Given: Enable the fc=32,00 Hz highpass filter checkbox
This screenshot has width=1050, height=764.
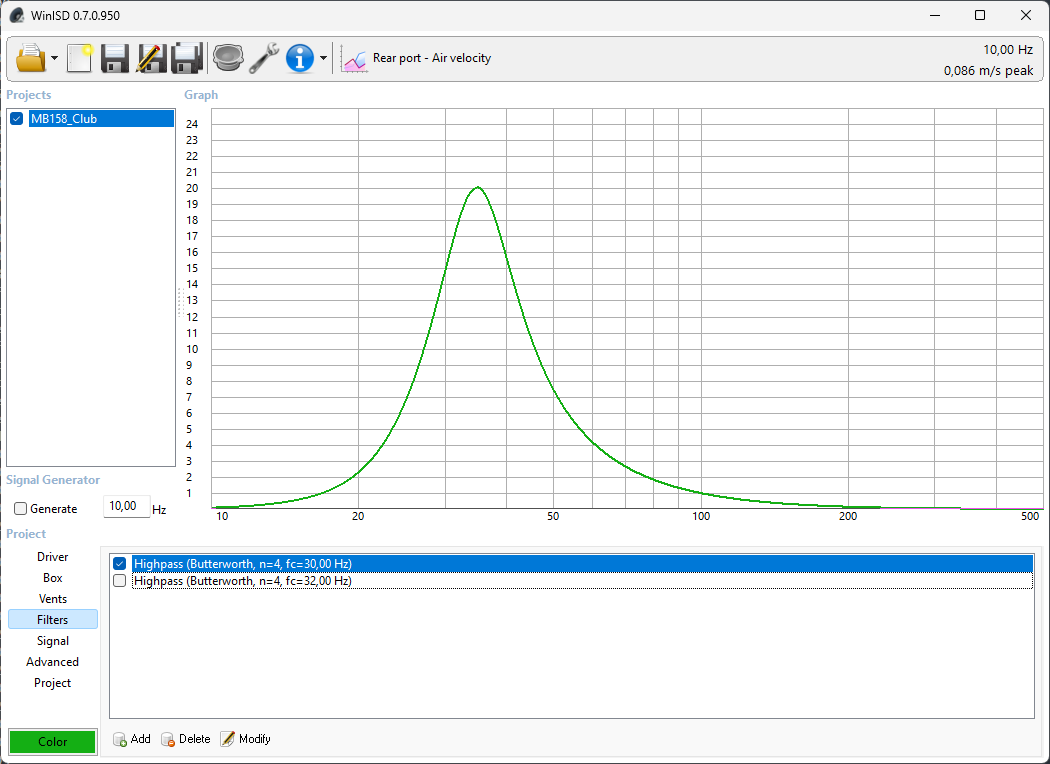Looking at the screenshot, I should pyautogui.click(x=120, y=581).
